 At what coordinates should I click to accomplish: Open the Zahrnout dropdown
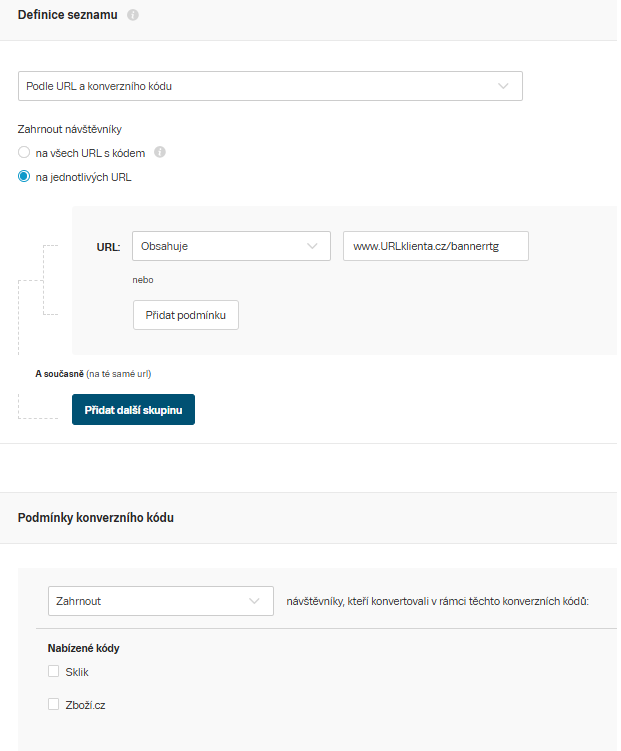click(x=161, y=601)
